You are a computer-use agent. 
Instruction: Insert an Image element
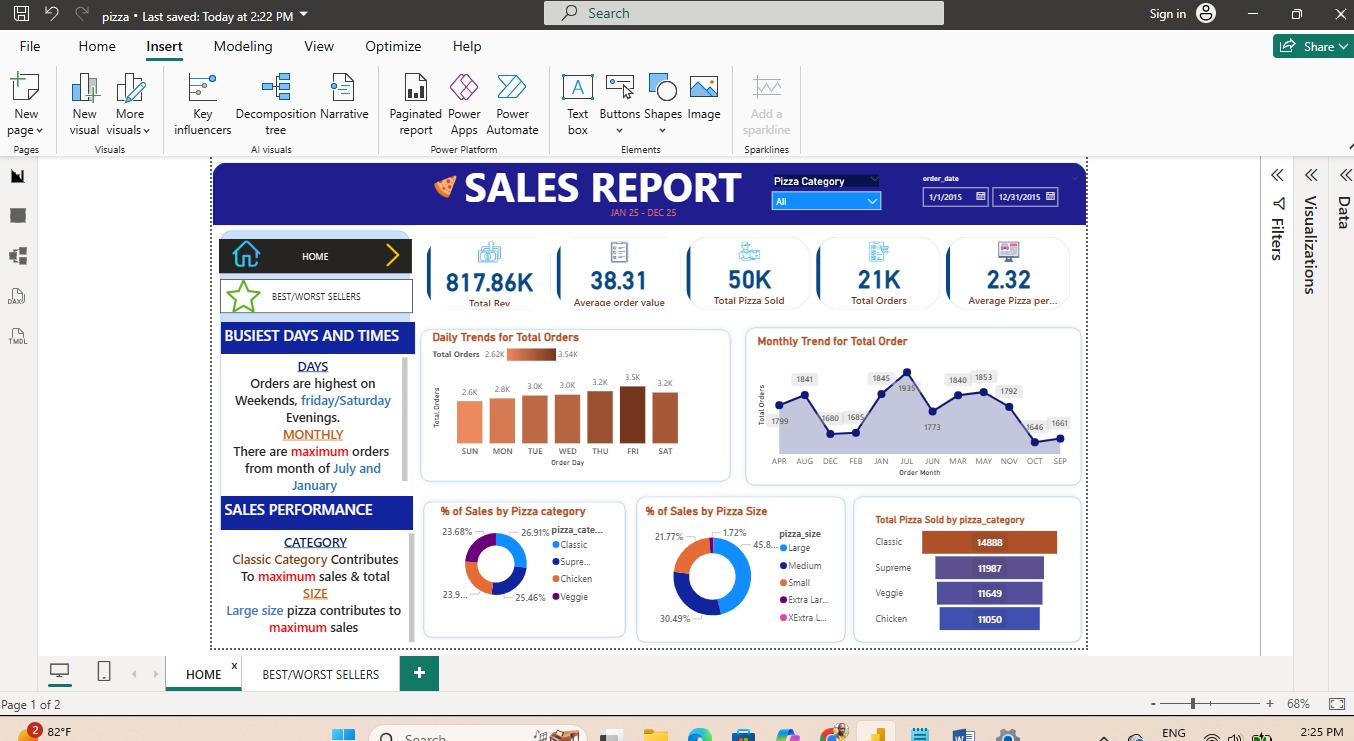704,104
